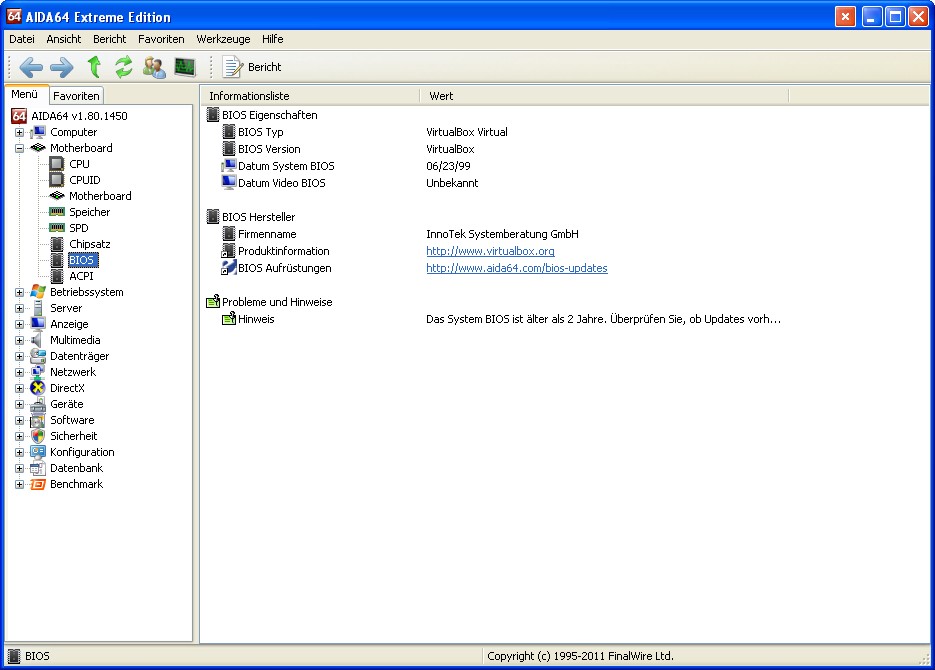The width and height of the screenshot is (935, 670).
Task: Select CPU in the tree
Action: coord(79,164)
